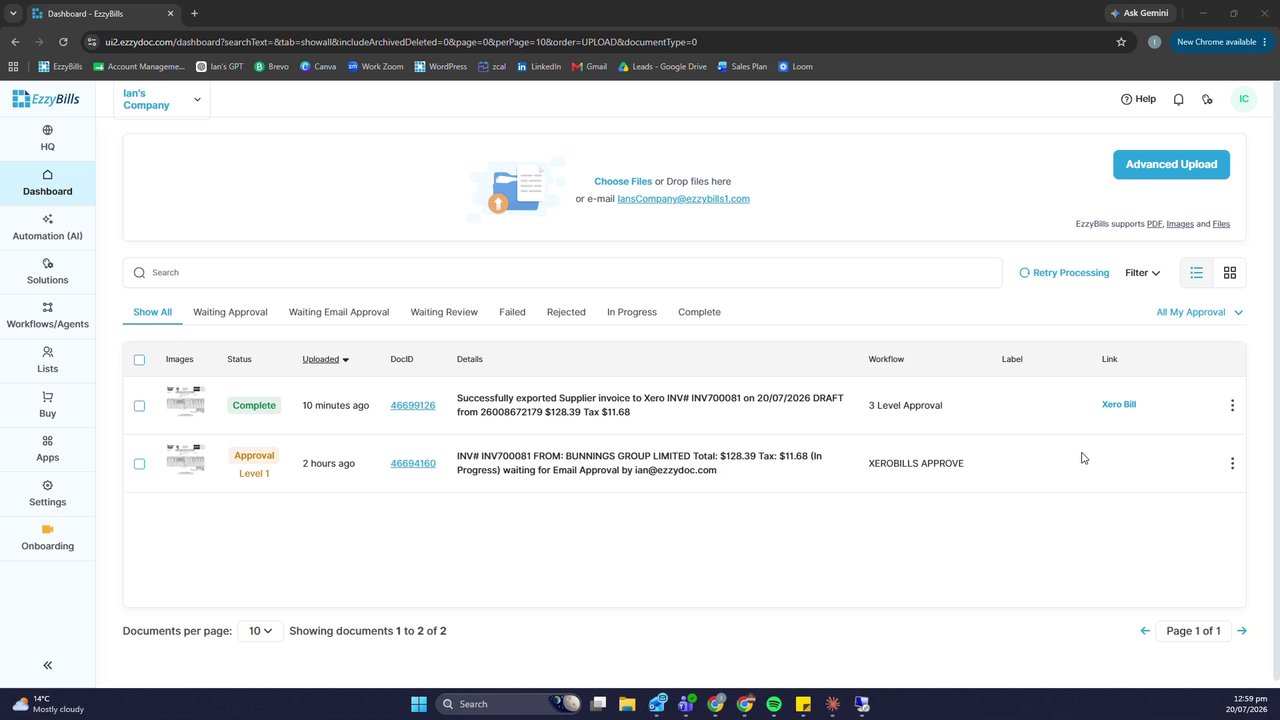Collapse sidebar with double-chevron icon

pyautogui.click(x=47, y=665)
